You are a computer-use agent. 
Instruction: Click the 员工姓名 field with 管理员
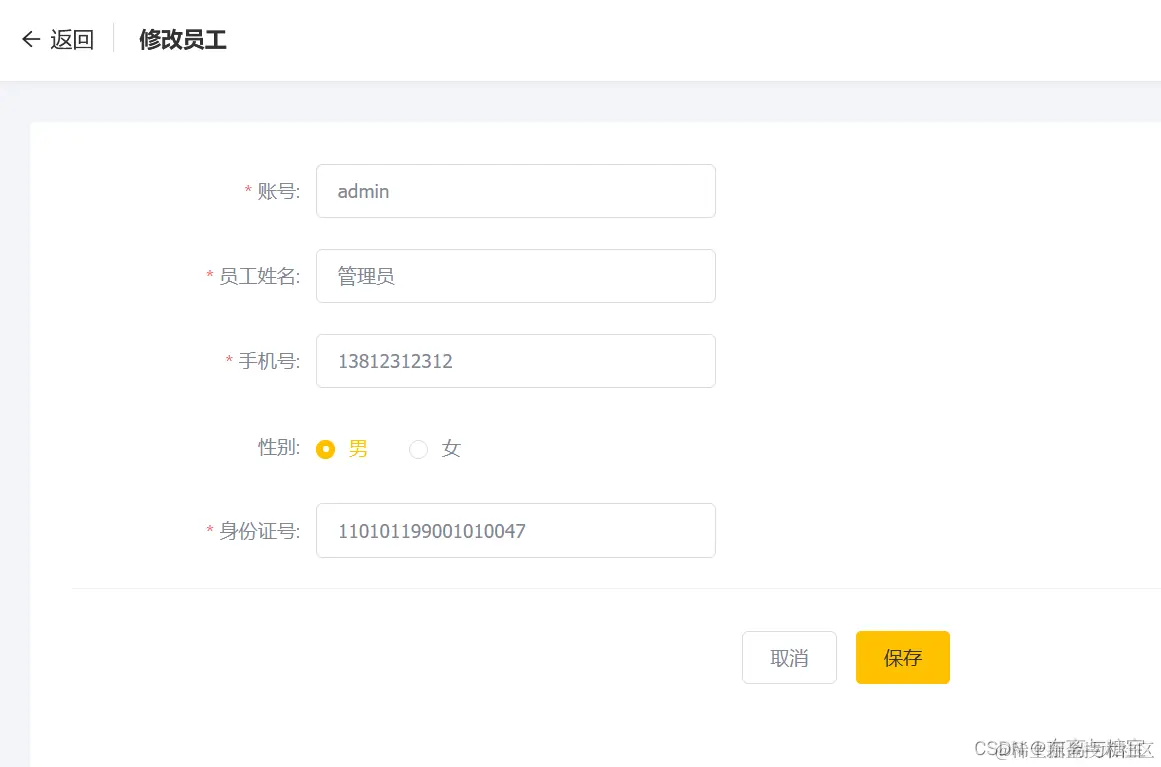pyautogui.click(x=515, y=276)
